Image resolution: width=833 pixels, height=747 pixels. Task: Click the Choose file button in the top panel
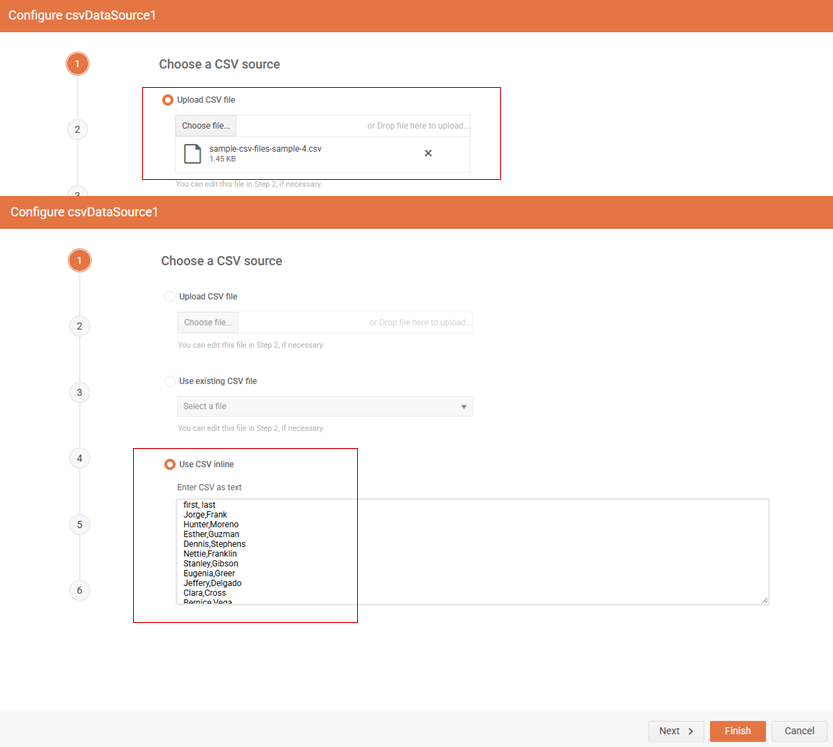(206, 126)
